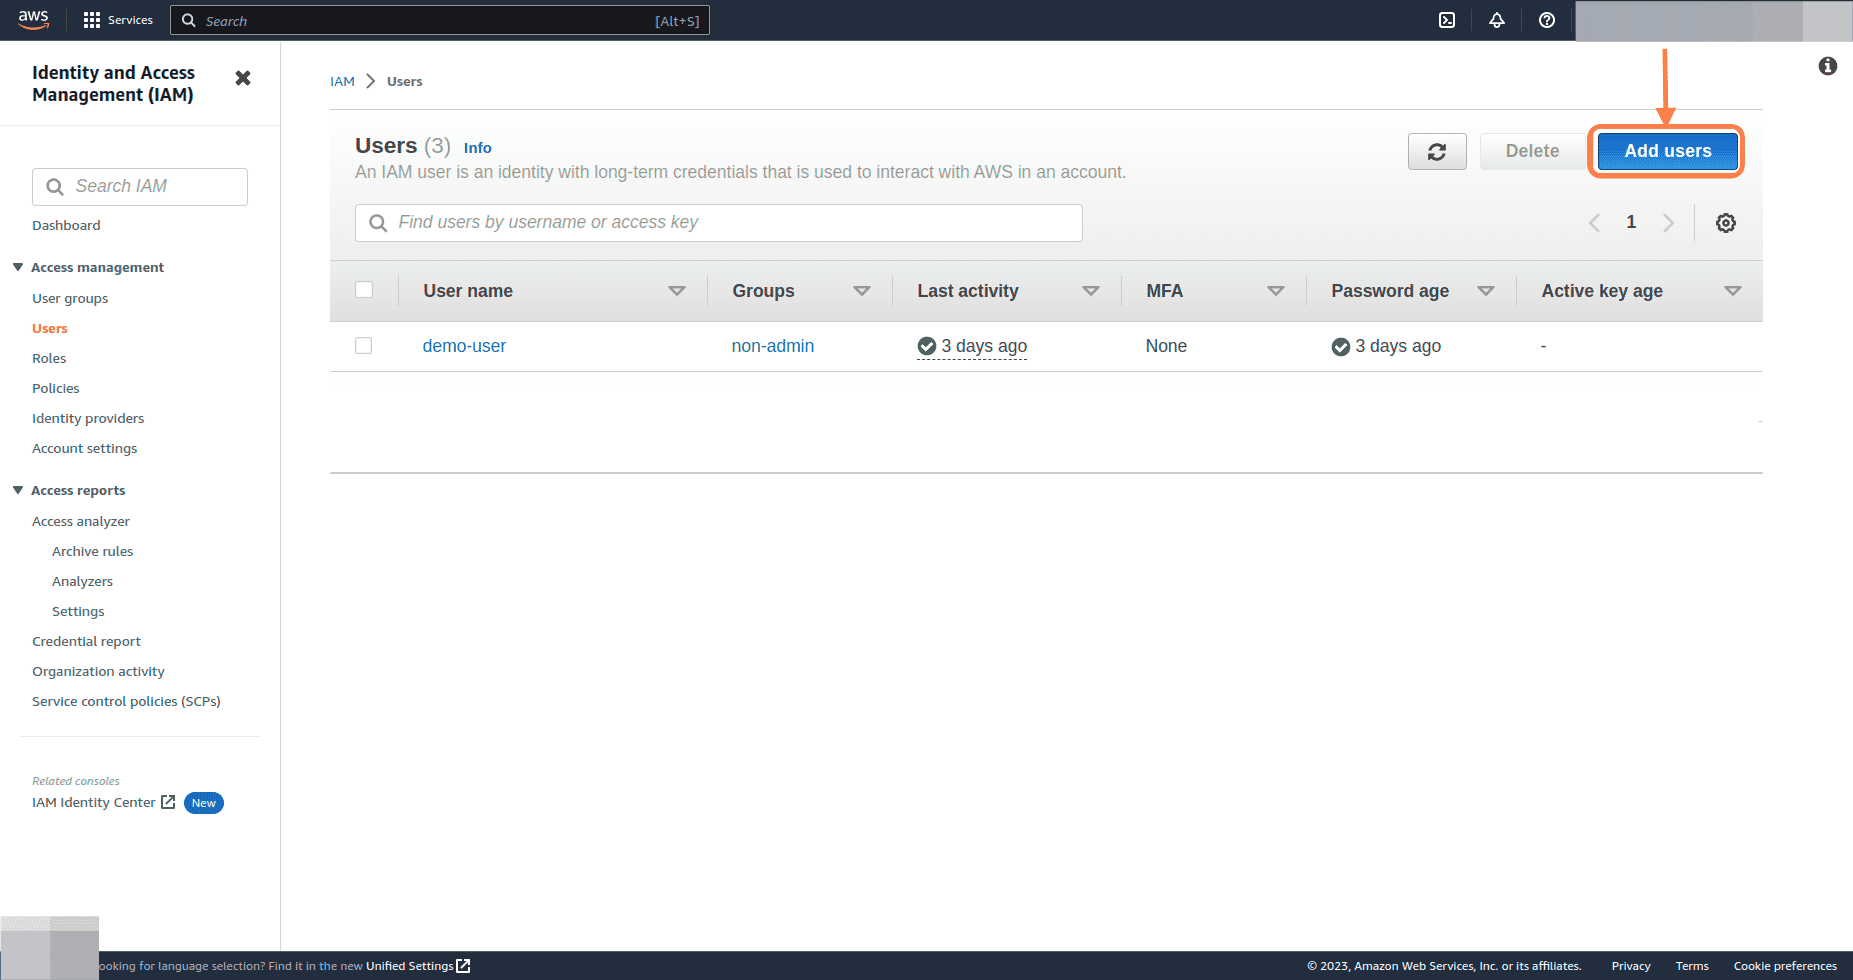
Task: Click '3 days ago' under Last activity
Action: 984,346
